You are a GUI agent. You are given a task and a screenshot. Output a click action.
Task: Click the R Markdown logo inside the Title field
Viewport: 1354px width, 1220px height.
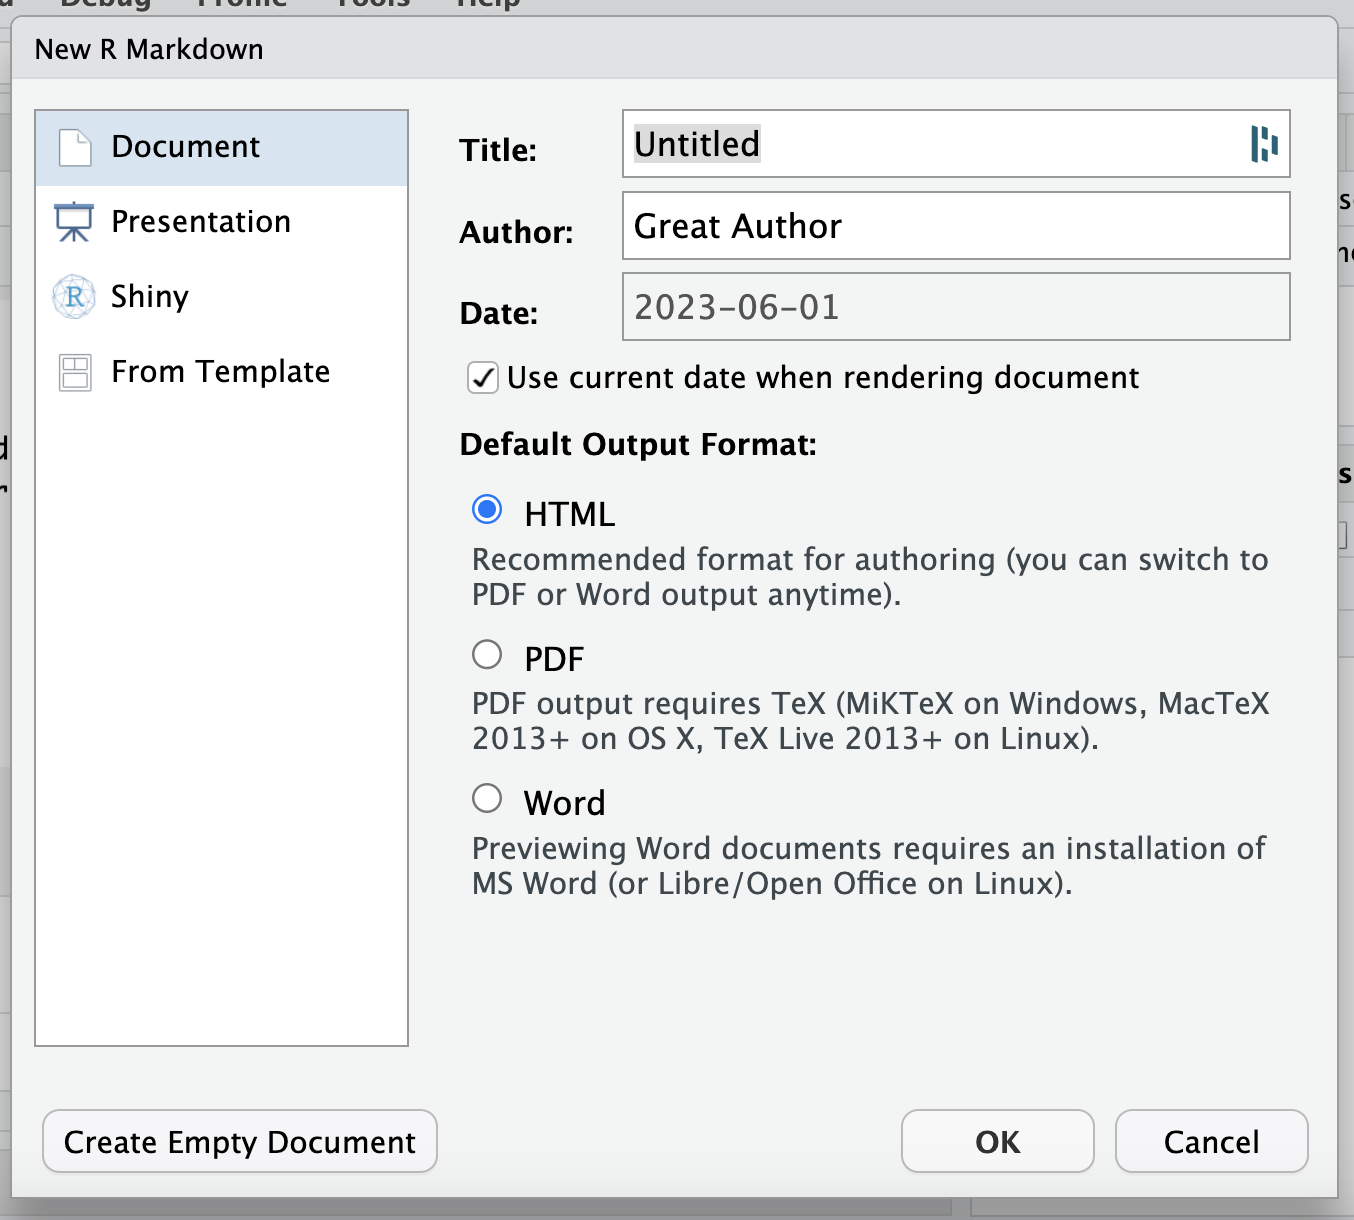1264,144
